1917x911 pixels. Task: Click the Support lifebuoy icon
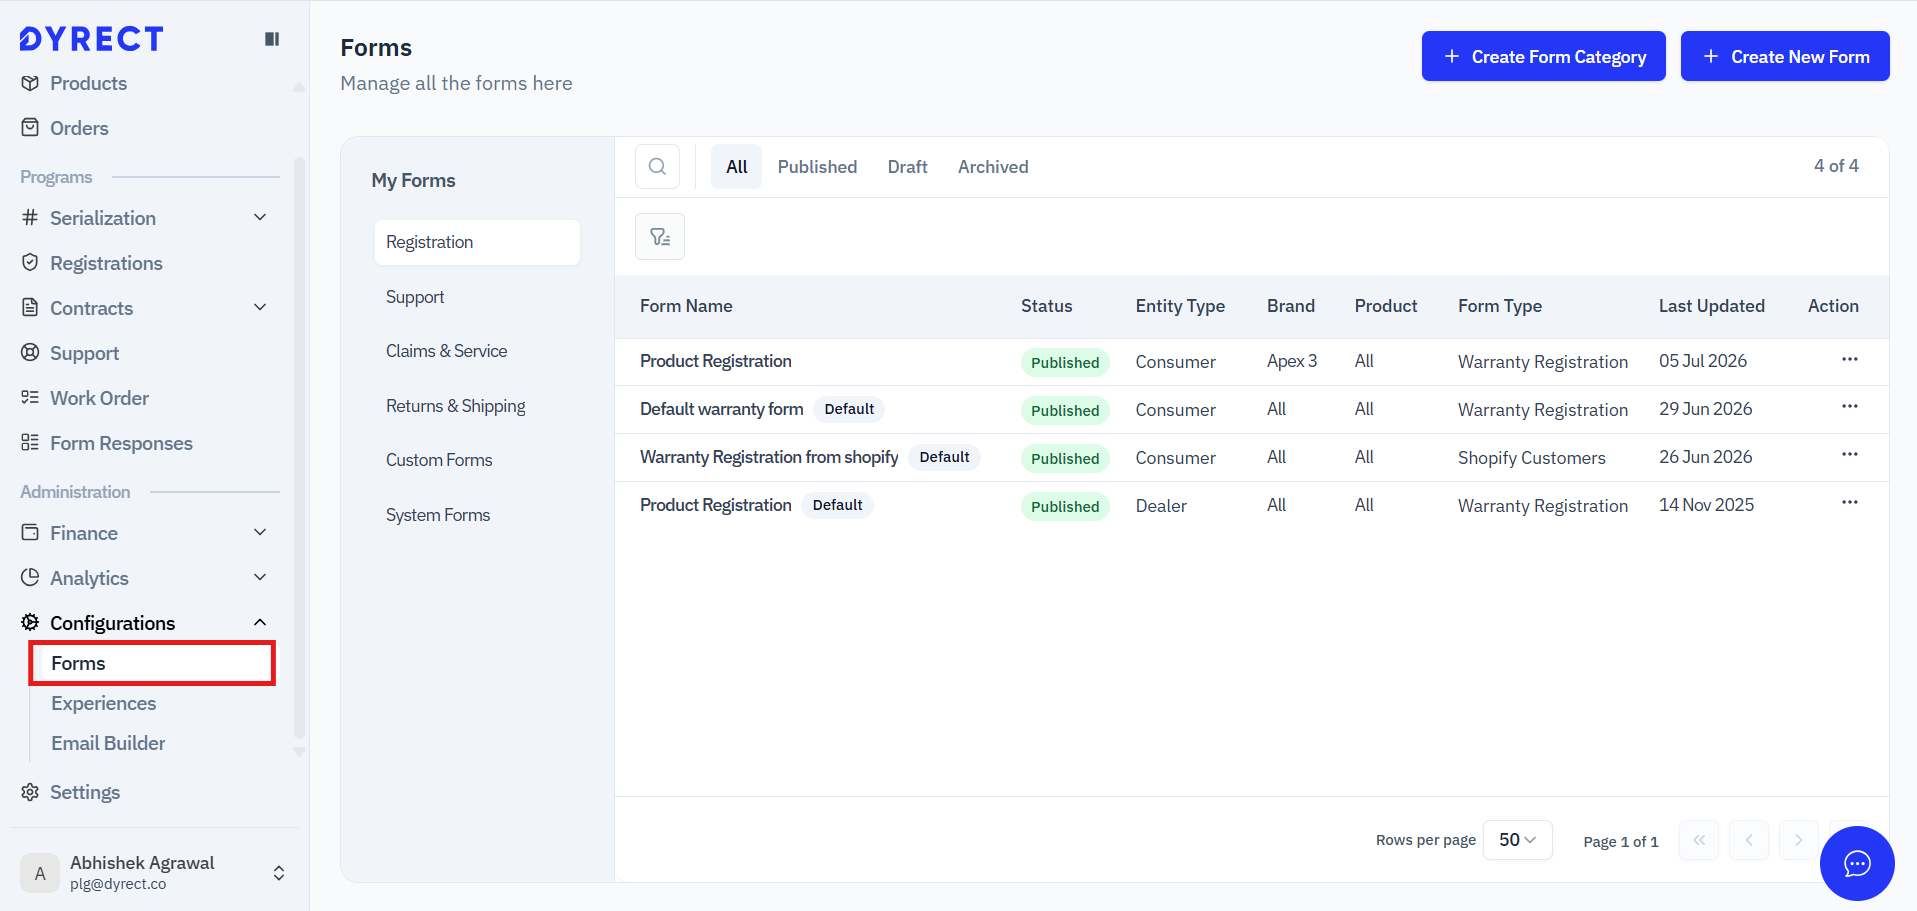click(x=30, y=353)
